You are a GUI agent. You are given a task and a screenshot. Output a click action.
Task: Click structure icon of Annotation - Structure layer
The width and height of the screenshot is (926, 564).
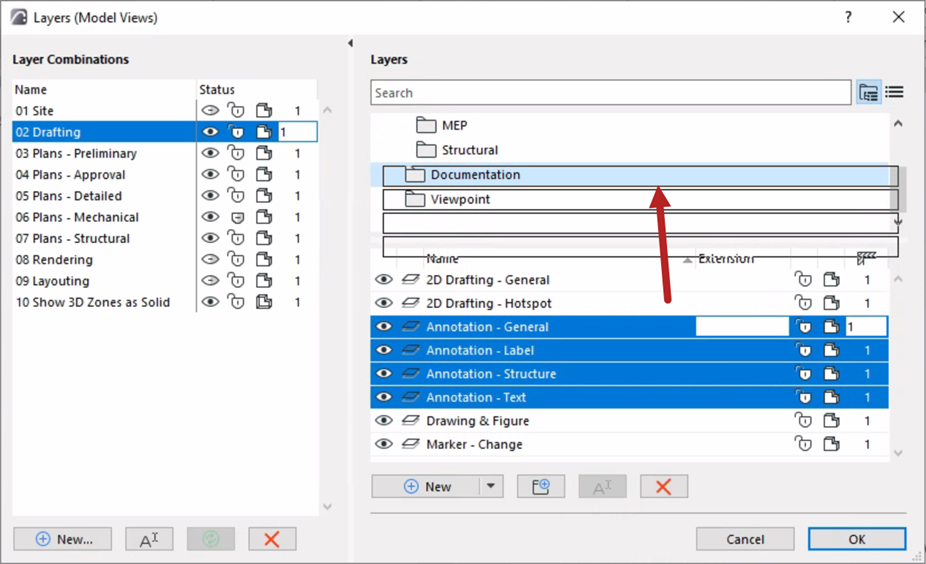(x=832, y=374)
